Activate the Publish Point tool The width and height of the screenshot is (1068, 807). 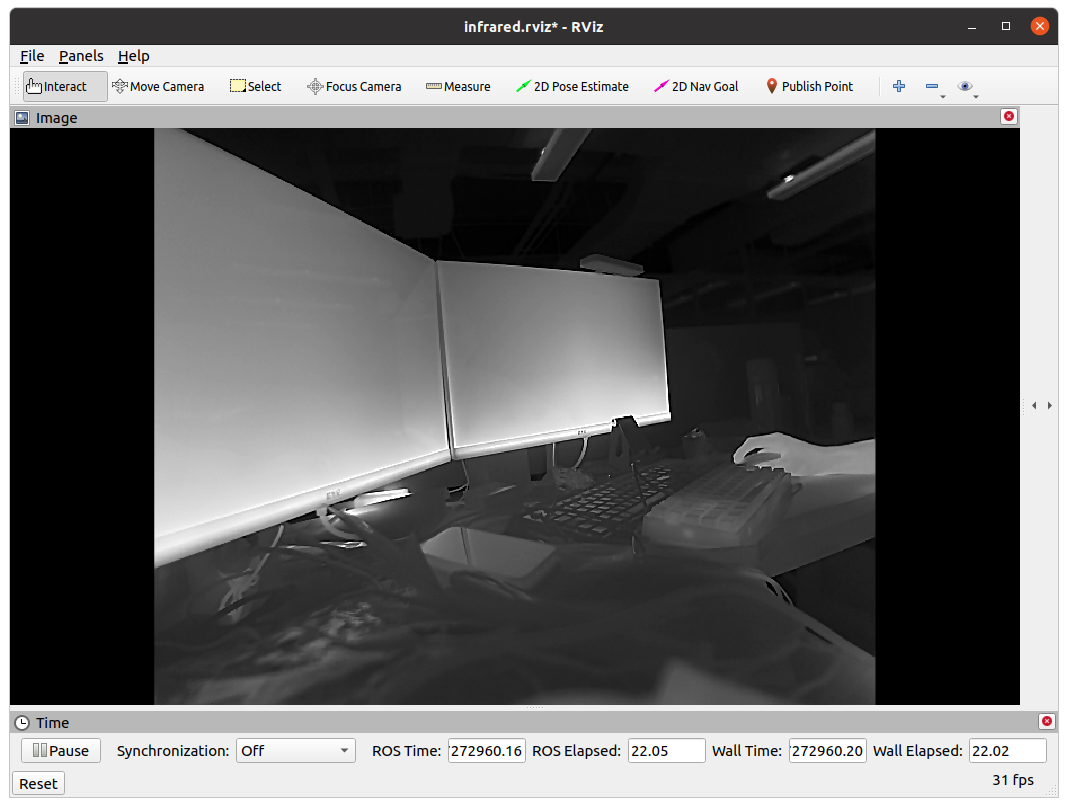[x=809, y=86]
